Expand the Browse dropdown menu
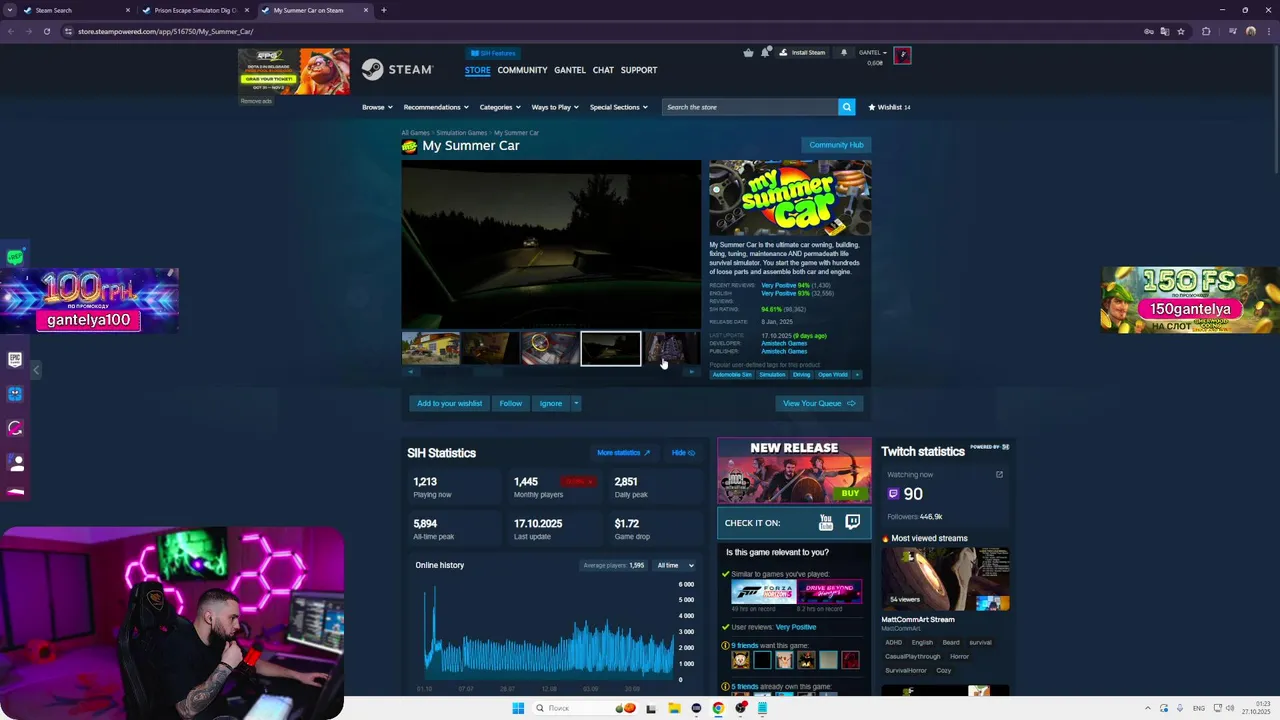This screenshot has height=720, width=1280. 376,107
